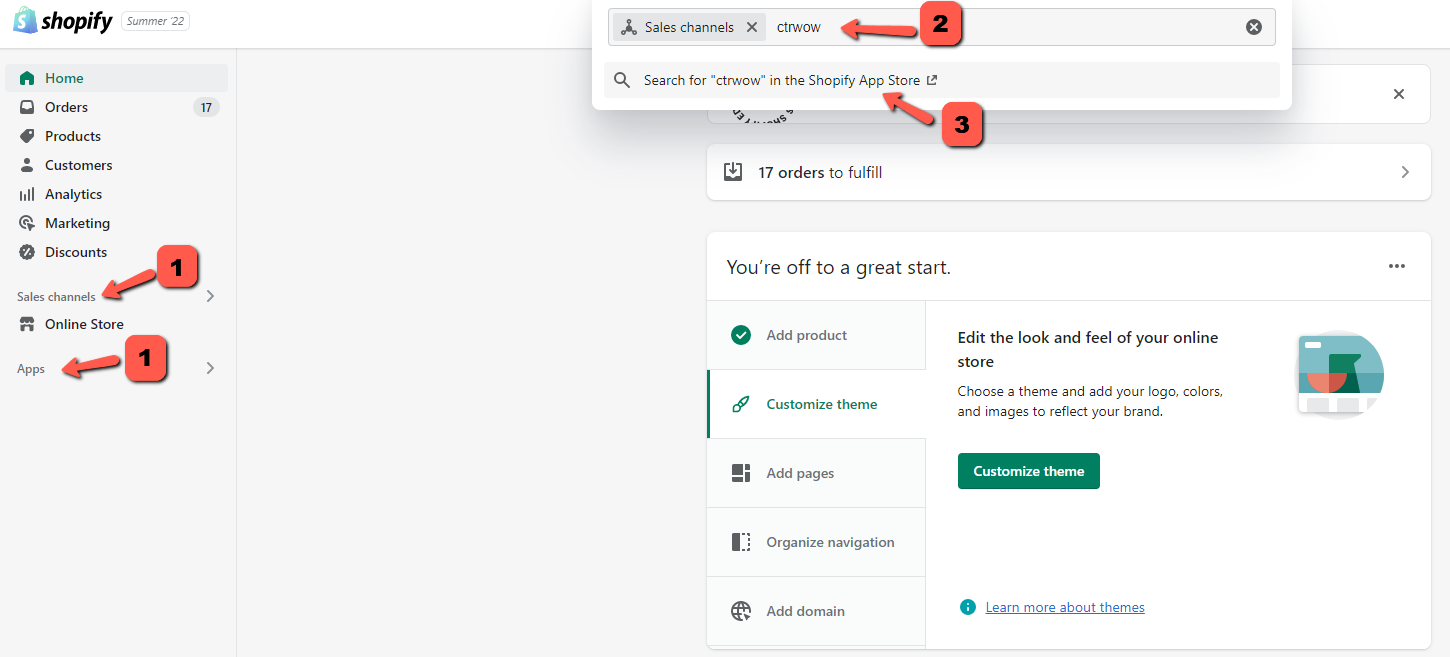Select the Add pages step

point(816,473)
